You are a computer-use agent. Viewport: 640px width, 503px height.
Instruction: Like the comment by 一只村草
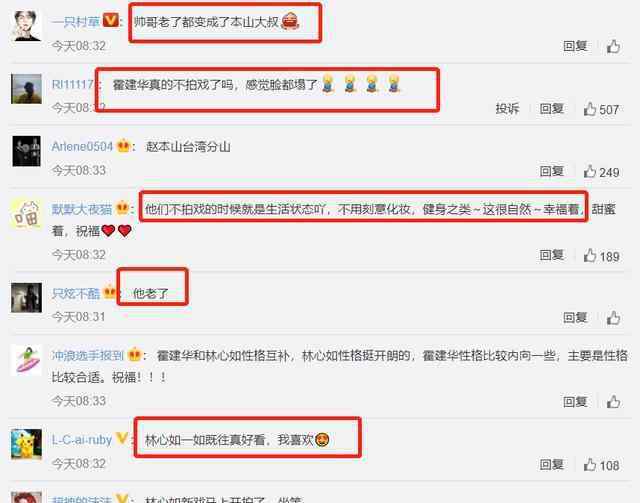(x=613, y=46)
